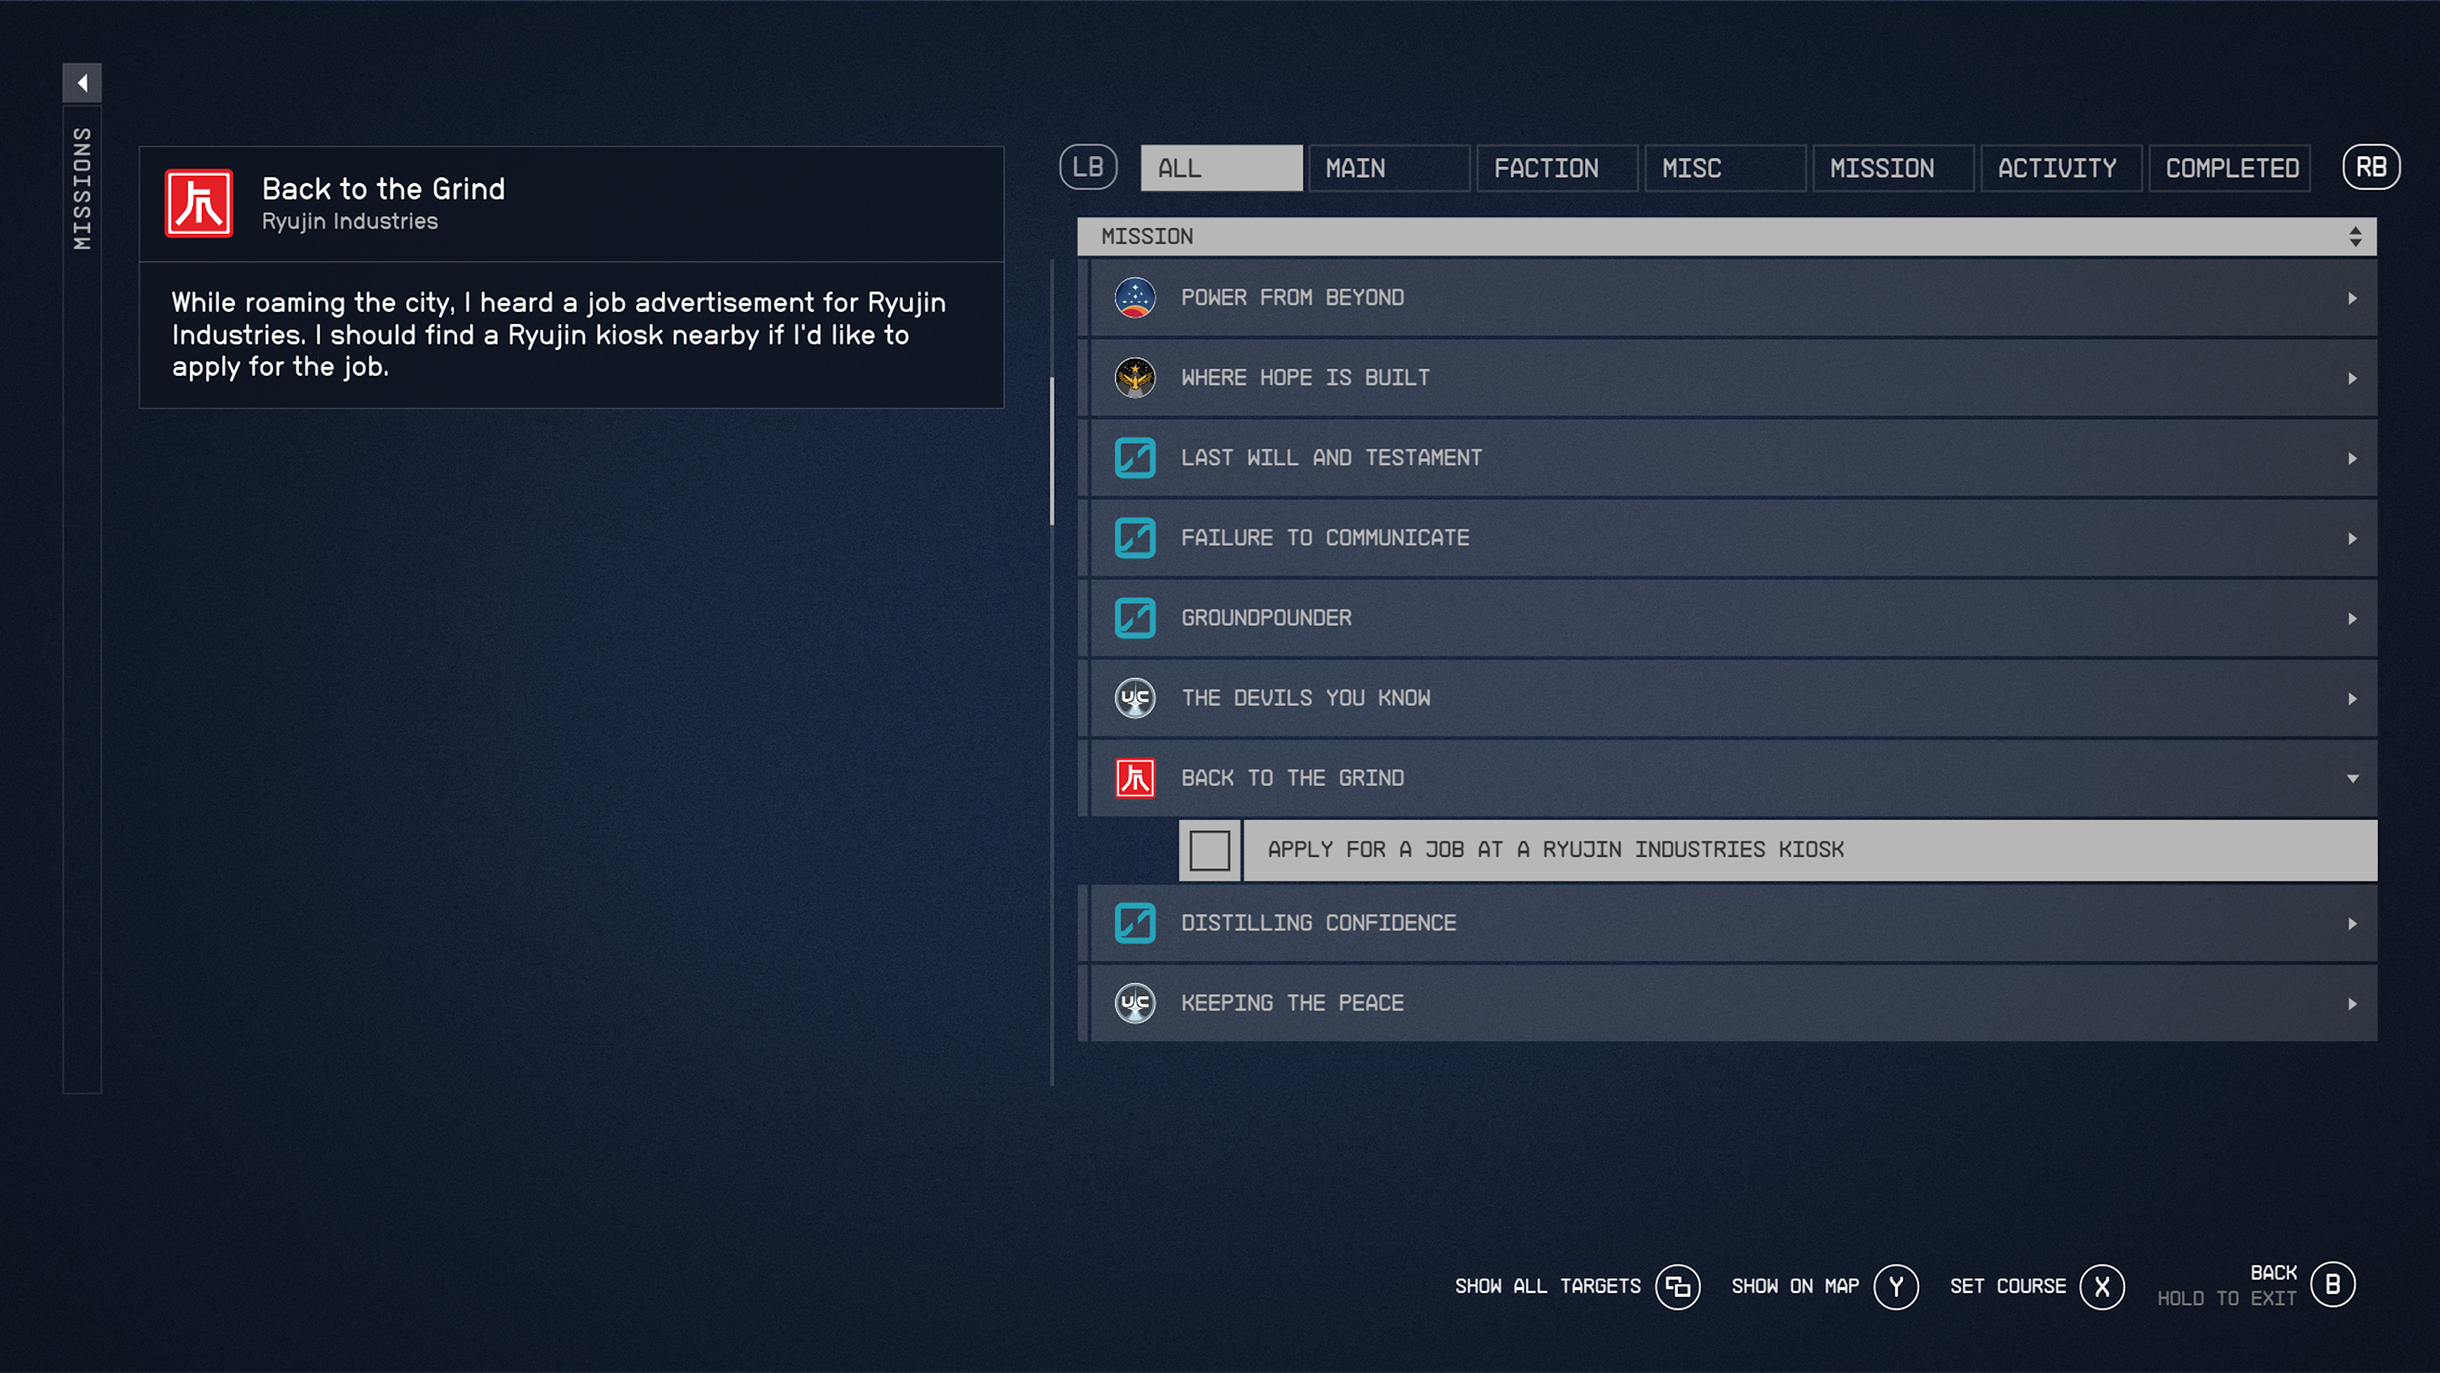
Task: Click Show on Map button
Action: (1892, 1286)
